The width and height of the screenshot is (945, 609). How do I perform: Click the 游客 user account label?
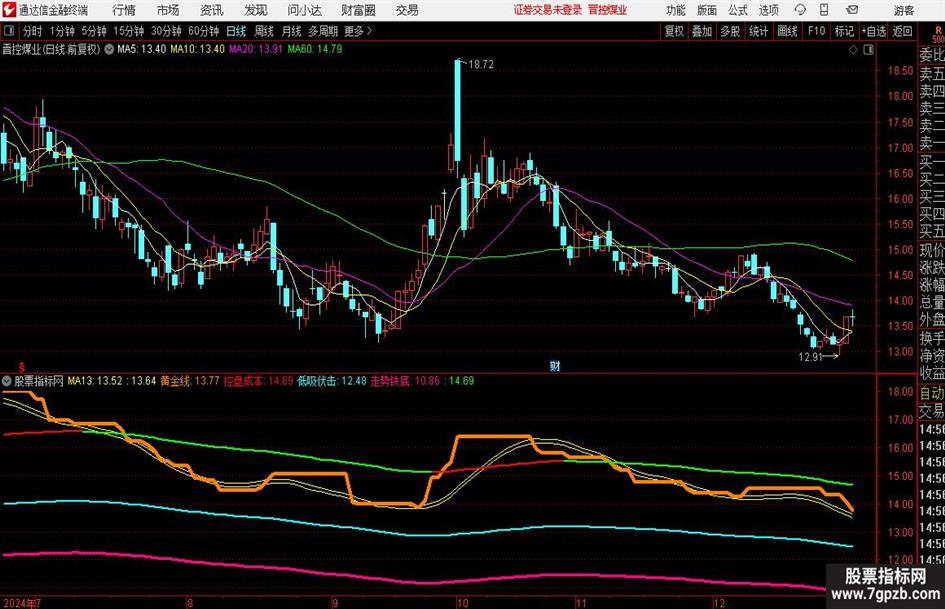904,10
